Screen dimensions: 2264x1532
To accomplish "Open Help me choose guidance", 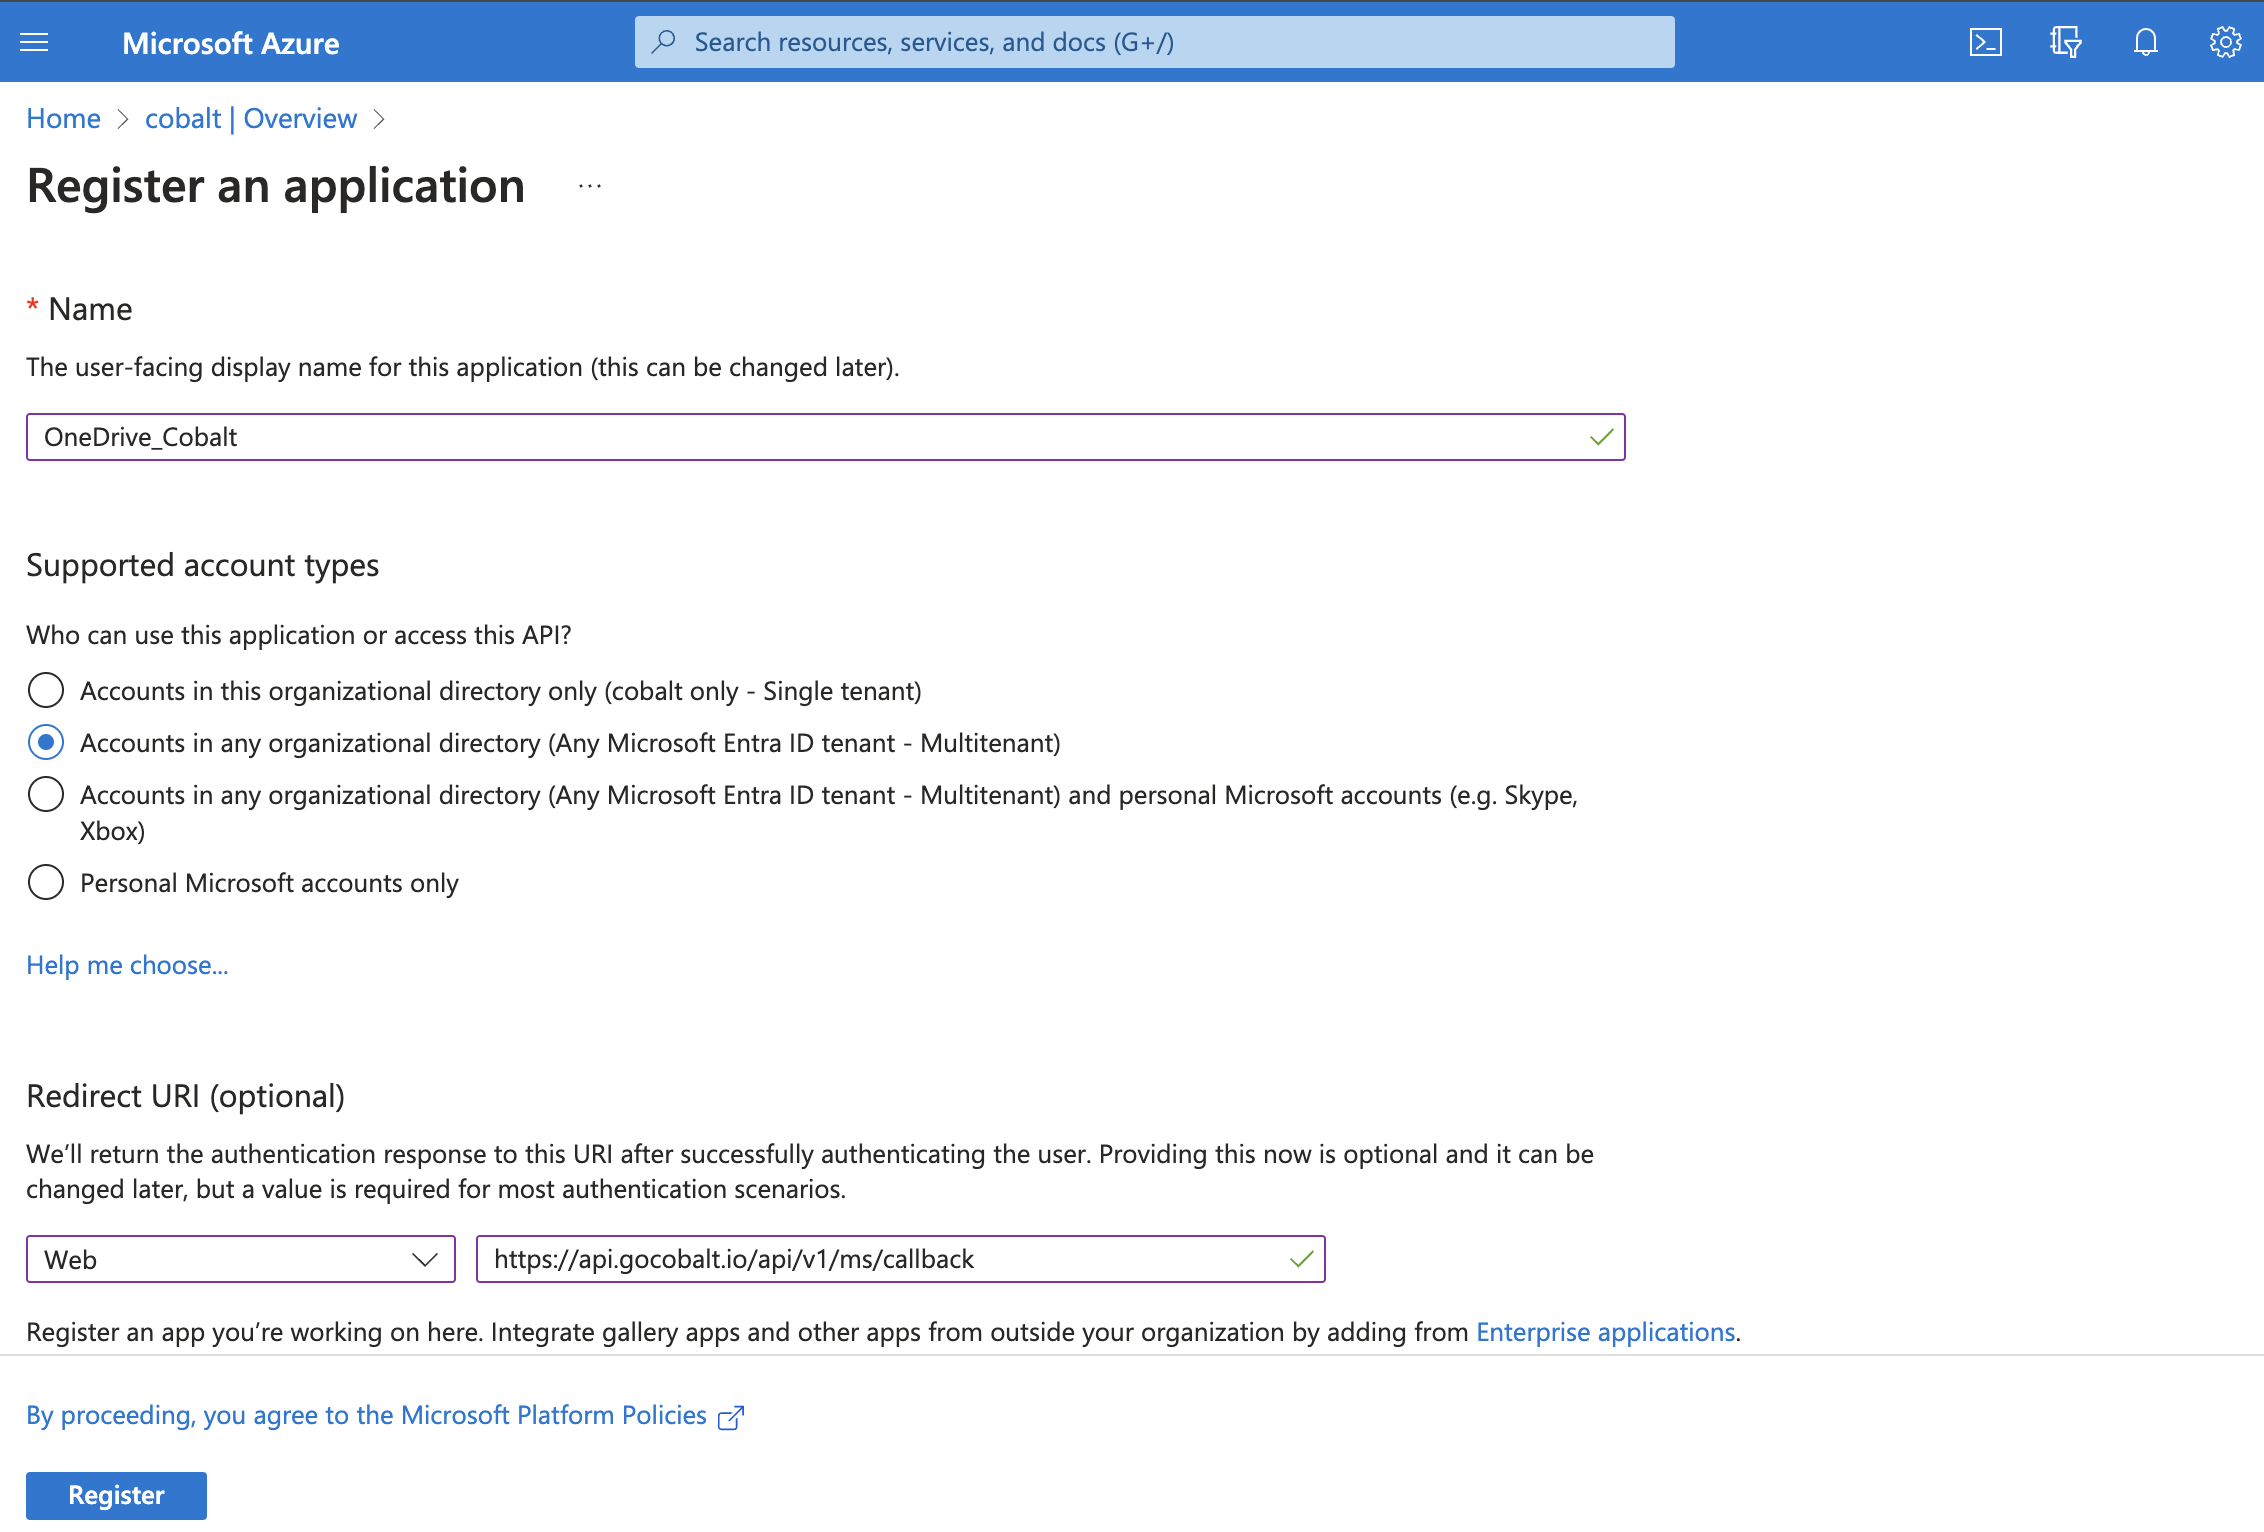I will (x=126, y=964).
